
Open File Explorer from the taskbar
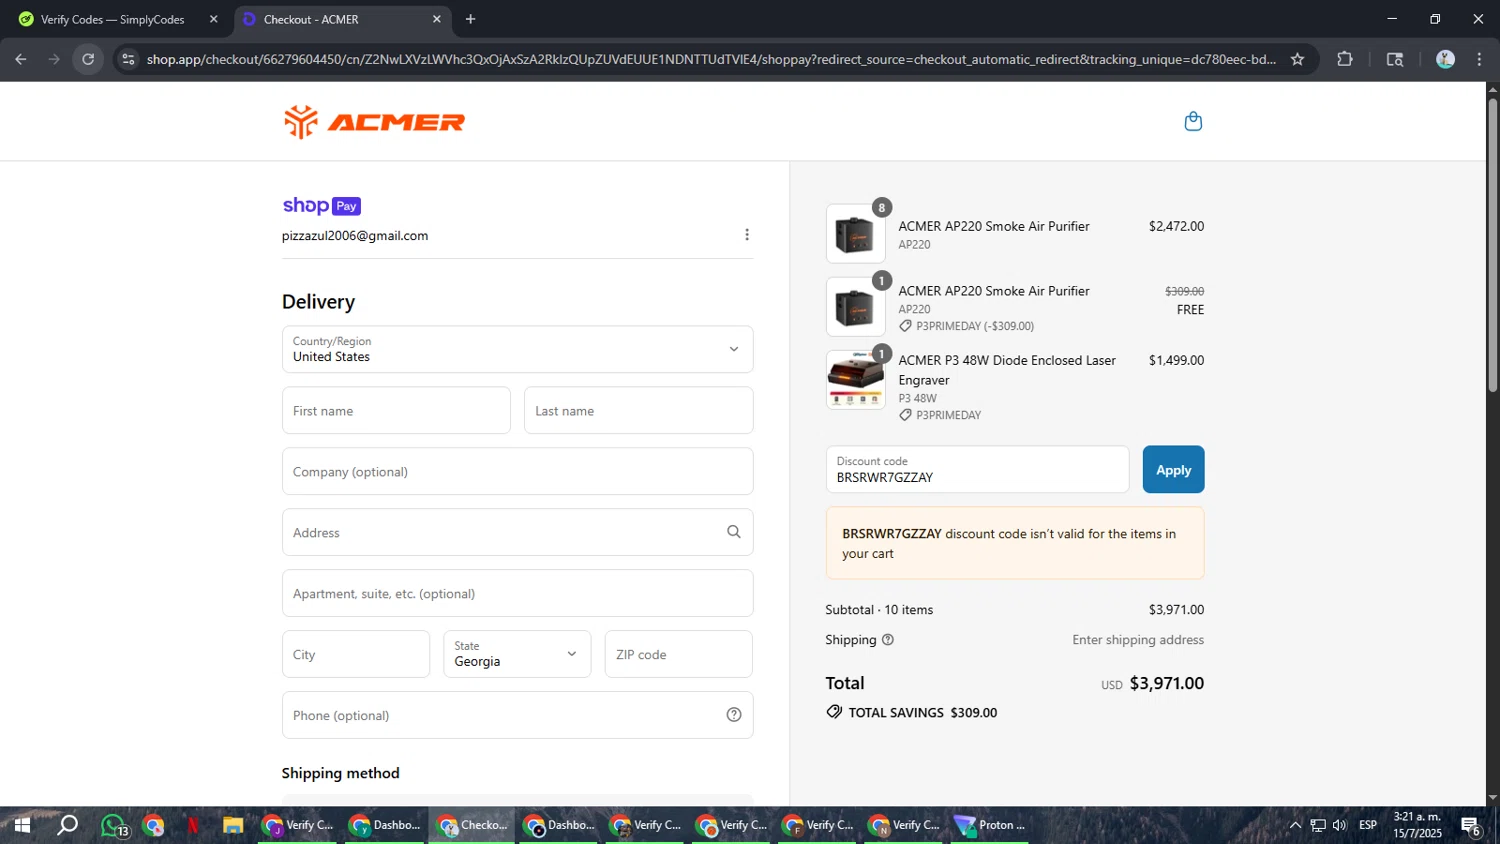(x=233, y=826)
